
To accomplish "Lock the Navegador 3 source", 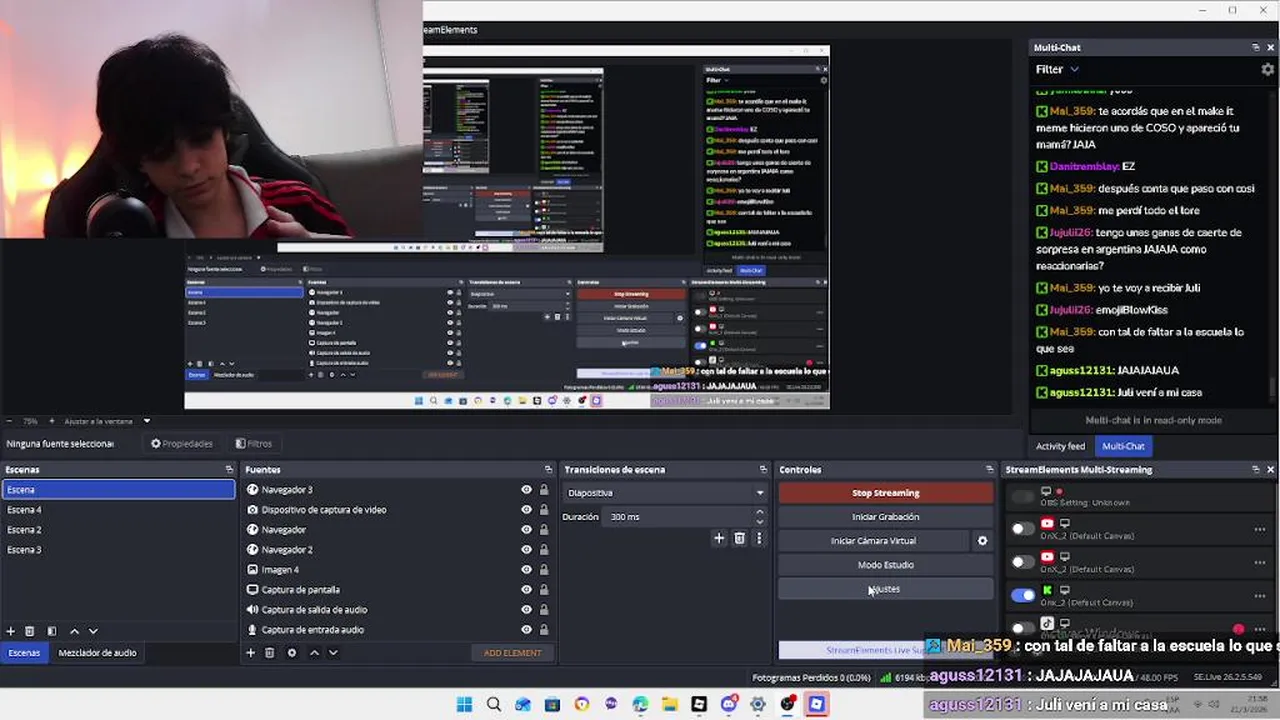I will [x=544, y=490].
